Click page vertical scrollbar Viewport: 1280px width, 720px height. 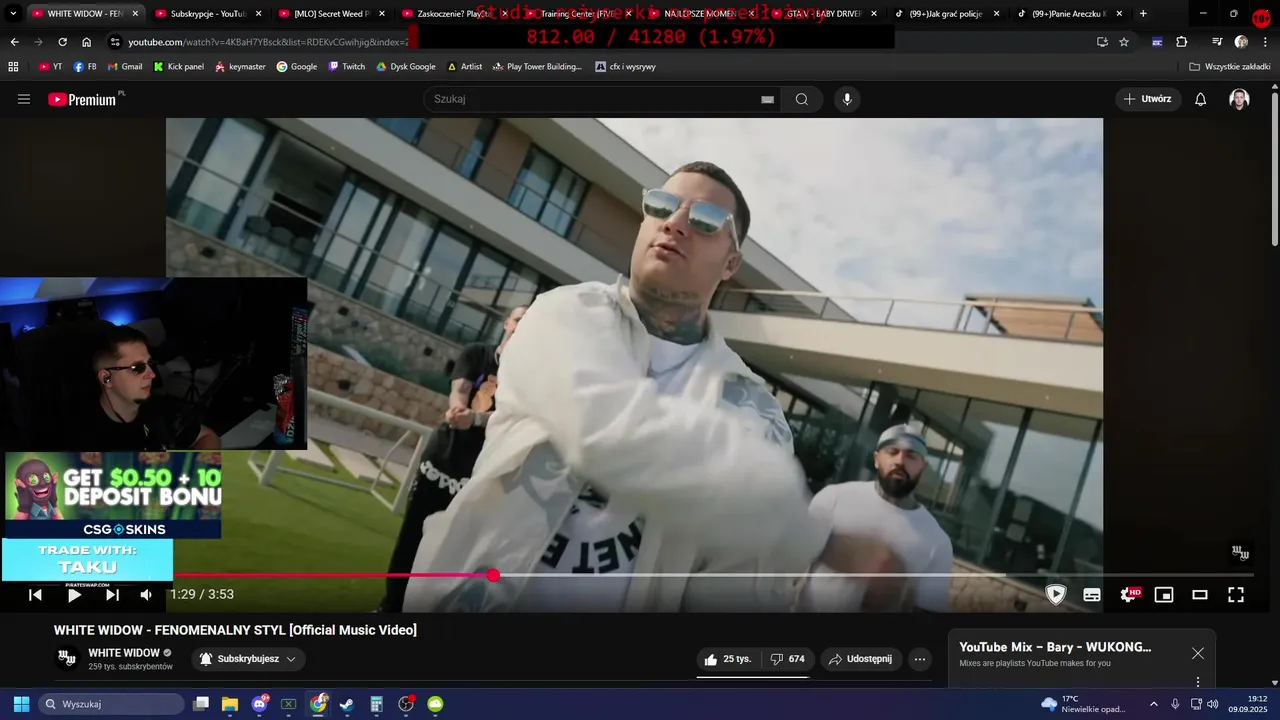1274,168
